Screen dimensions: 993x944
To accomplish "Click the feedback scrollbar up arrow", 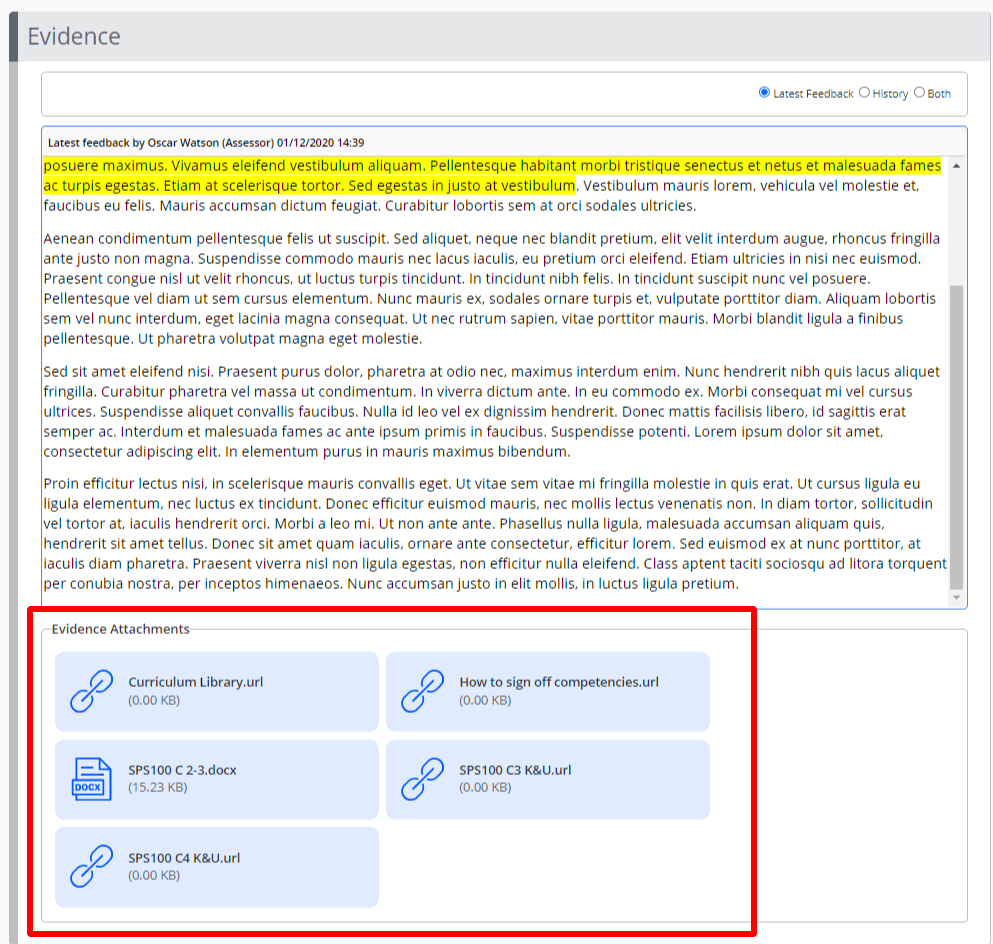I will click(956, 166).
